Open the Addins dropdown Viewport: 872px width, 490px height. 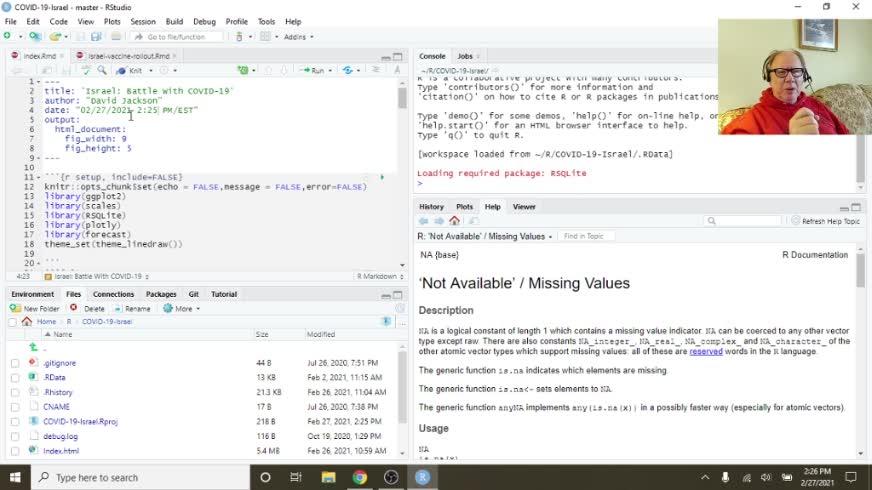coord(298,37)
